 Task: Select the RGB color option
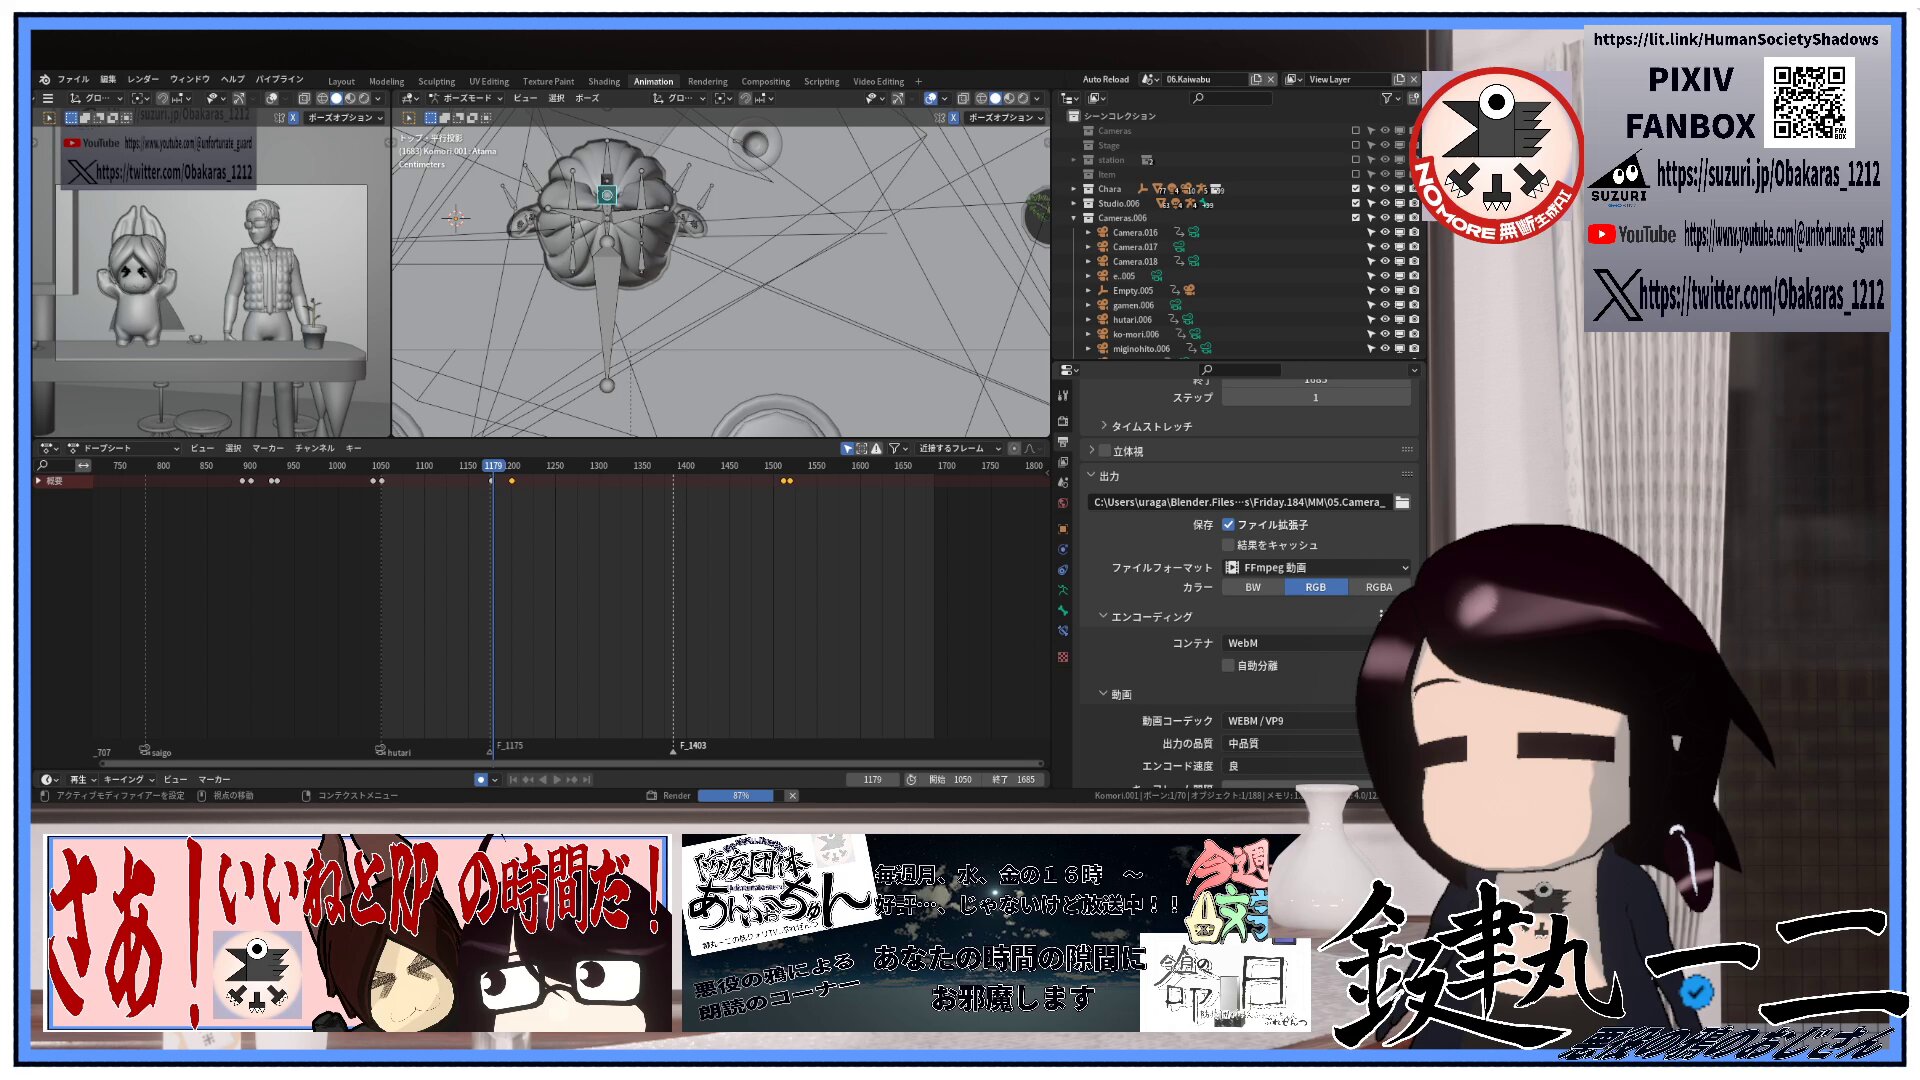pyautogui.click(x=1316, y=587)
